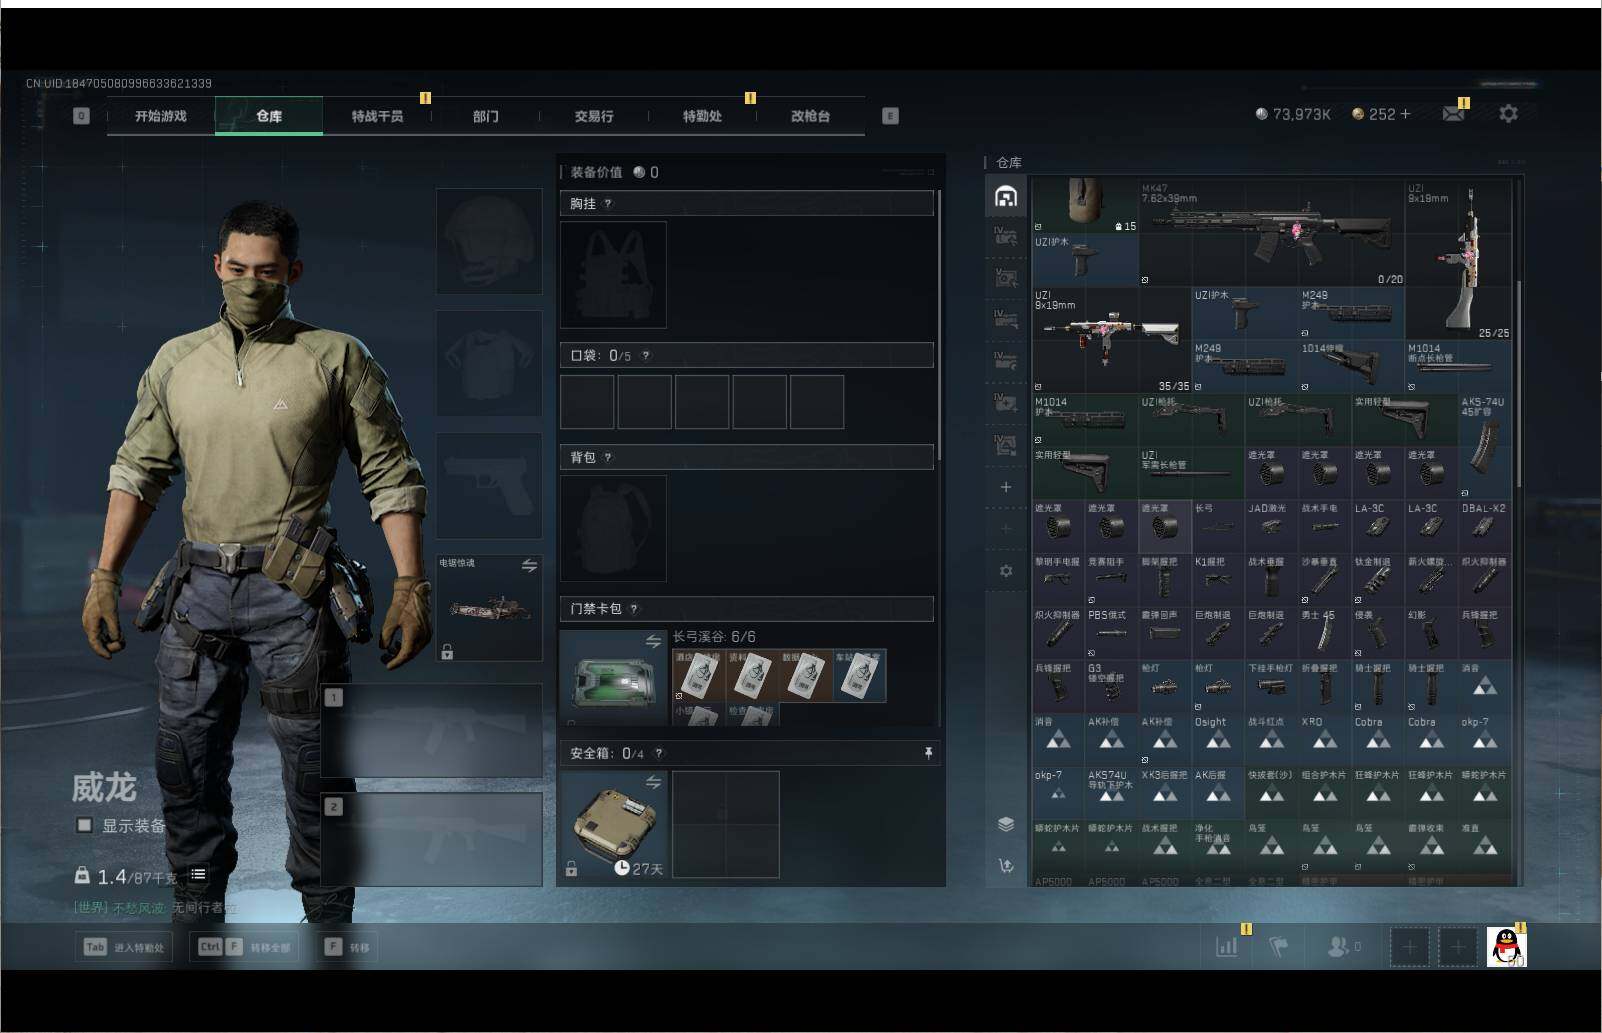Toggle the pin icon beside 安全箱 header
This screenshot has width=1602, height=1033.
point(928,753)
